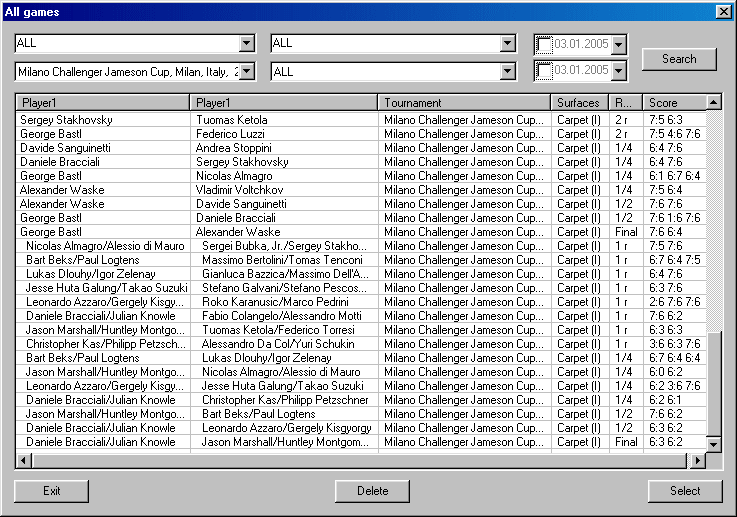Close the All games window
The image size is (737, 517).
point(723,12)
